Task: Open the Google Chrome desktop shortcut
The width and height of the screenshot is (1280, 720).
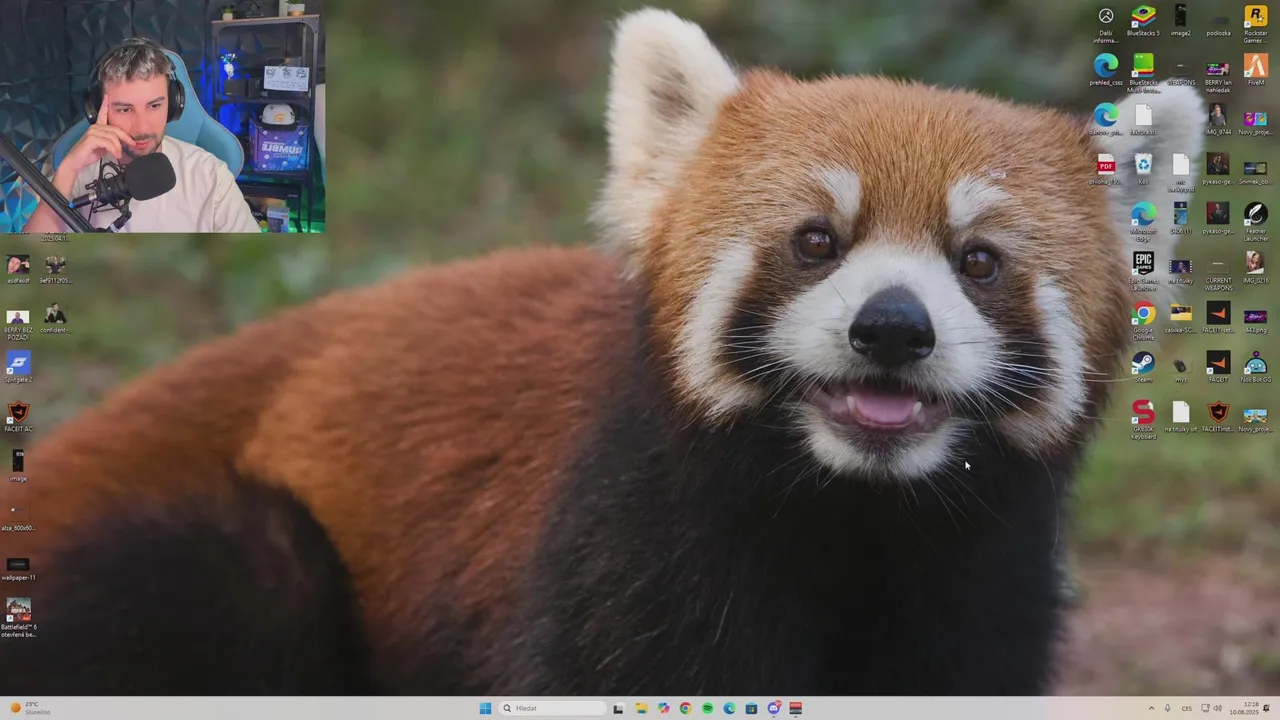Action: tap(1143, 318)
